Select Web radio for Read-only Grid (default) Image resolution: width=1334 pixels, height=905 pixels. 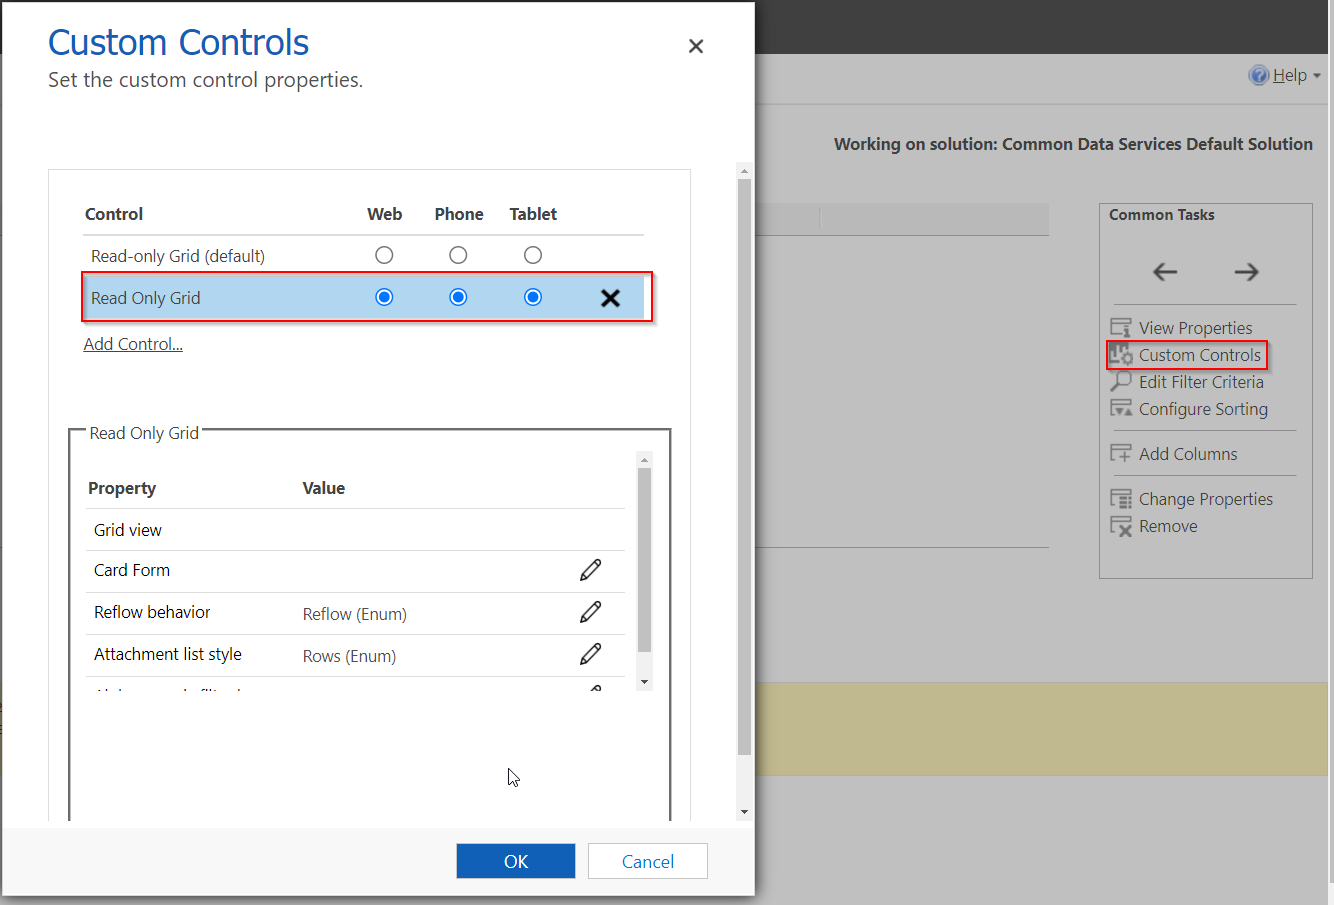coord(384,256)
